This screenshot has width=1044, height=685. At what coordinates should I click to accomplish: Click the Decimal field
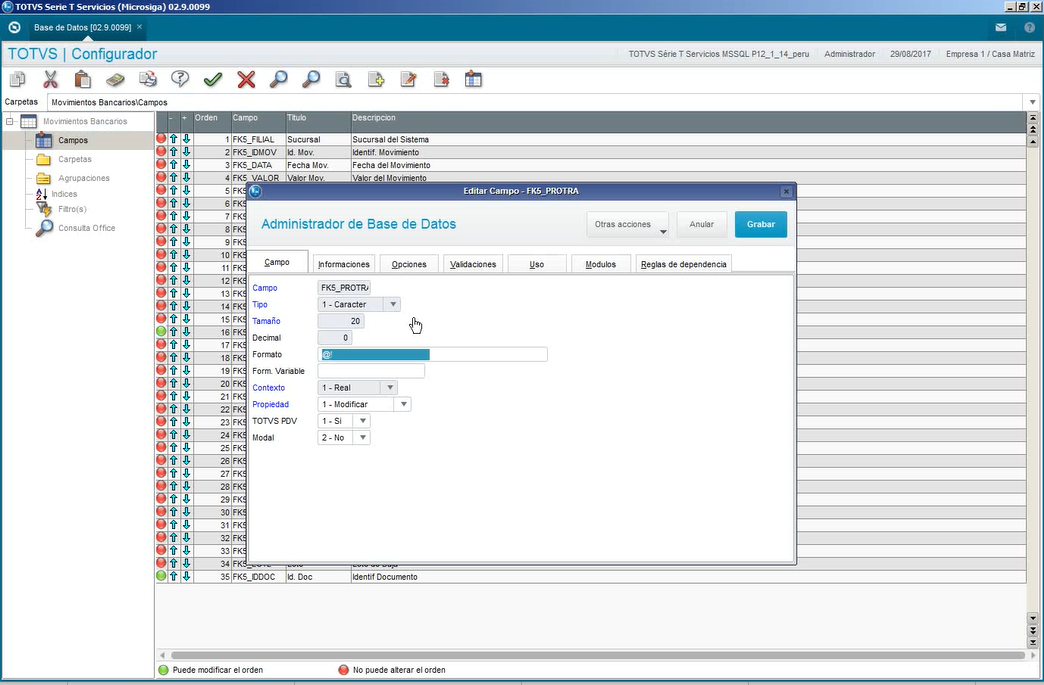[x=335, y=338]
